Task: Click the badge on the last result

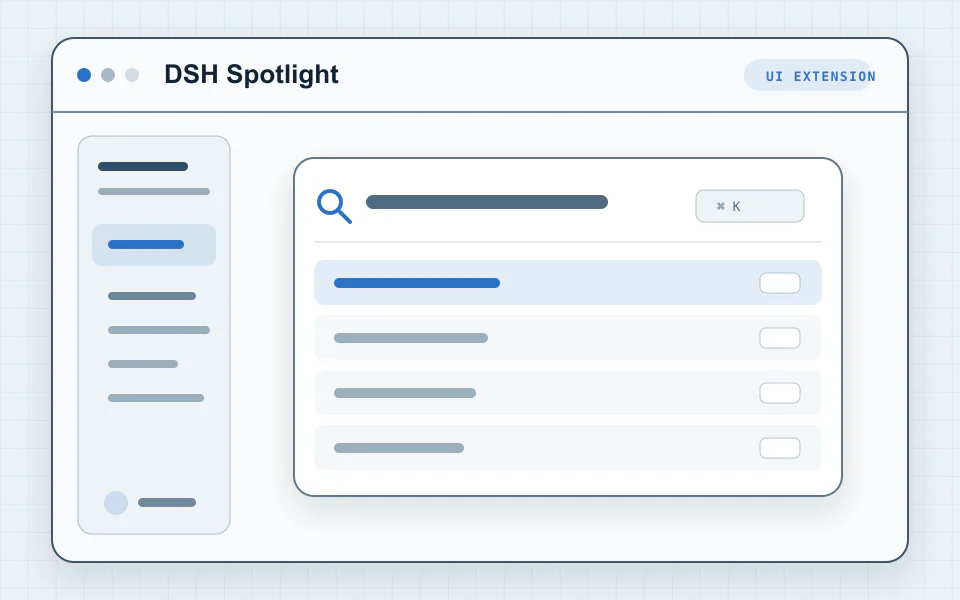Action: click(x=780, y=448)
